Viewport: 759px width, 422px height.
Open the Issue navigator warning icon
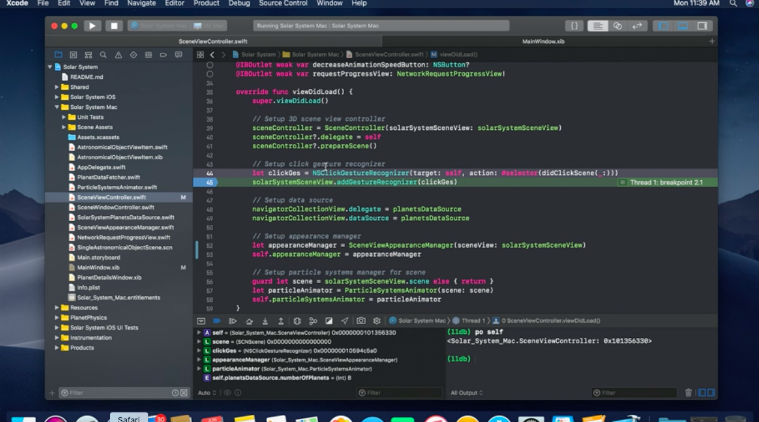pyautogui.click(x=118, y=55)
